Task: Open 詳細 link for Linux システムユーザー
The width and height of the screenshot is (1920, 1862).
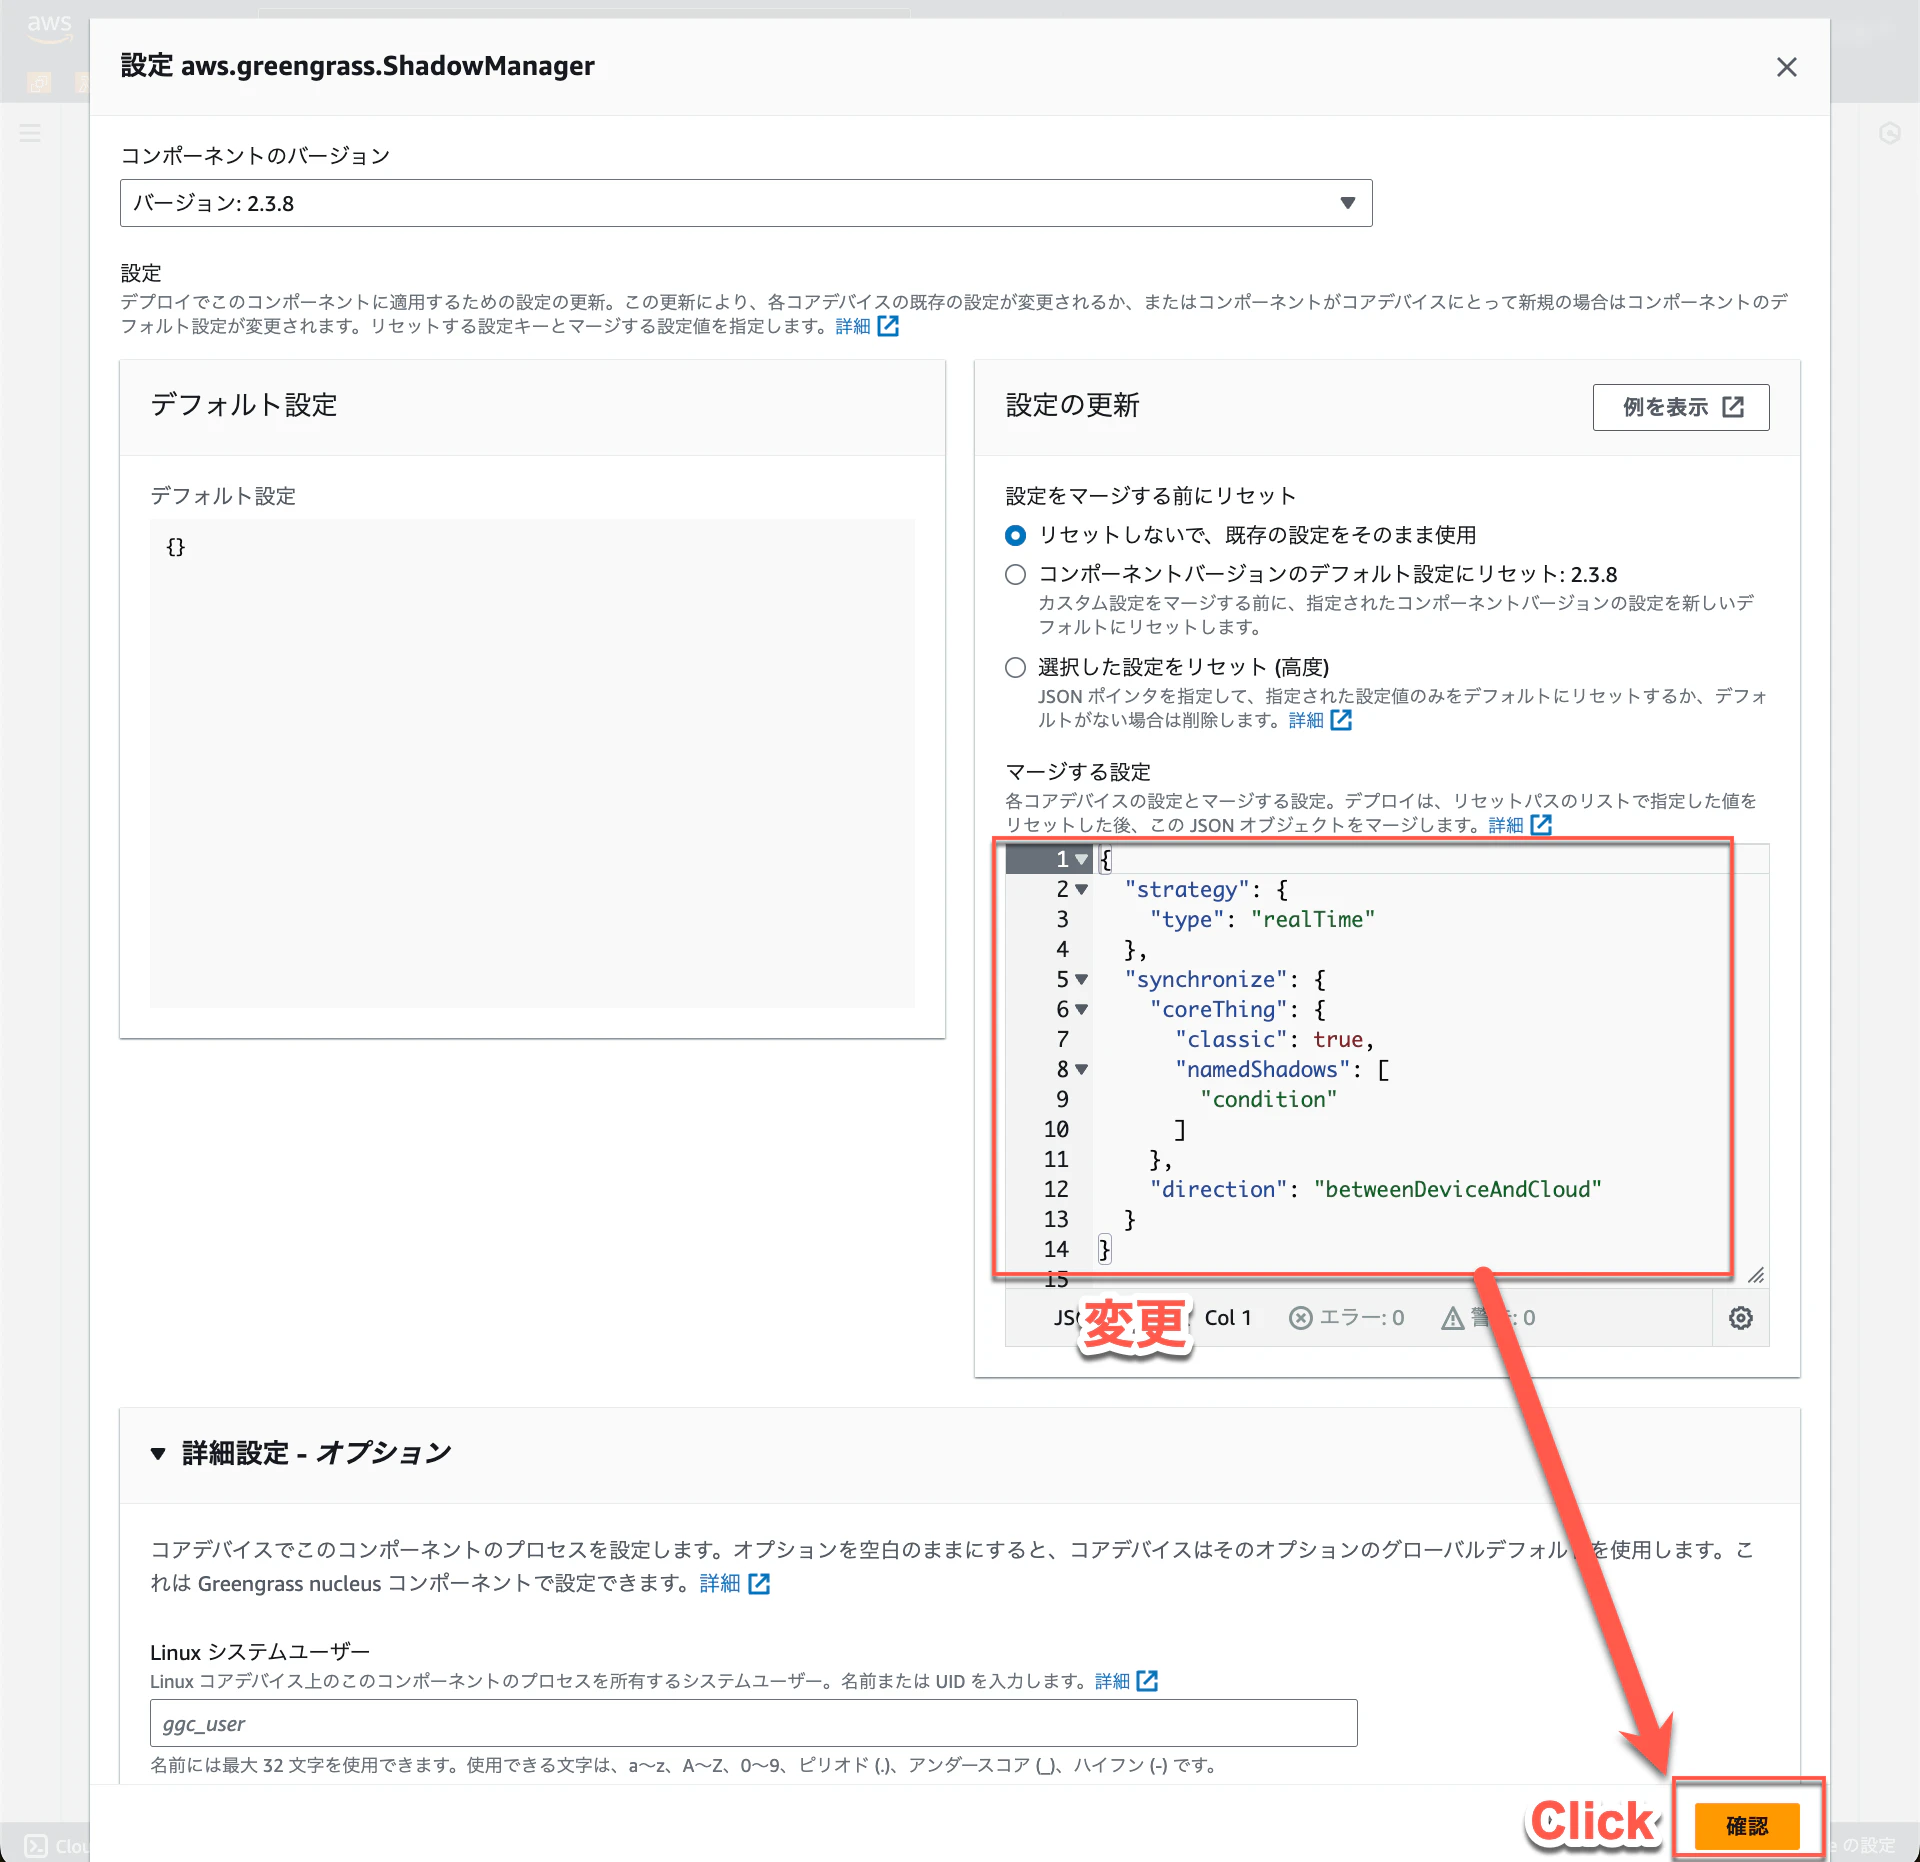Action: (1112, 1681)
